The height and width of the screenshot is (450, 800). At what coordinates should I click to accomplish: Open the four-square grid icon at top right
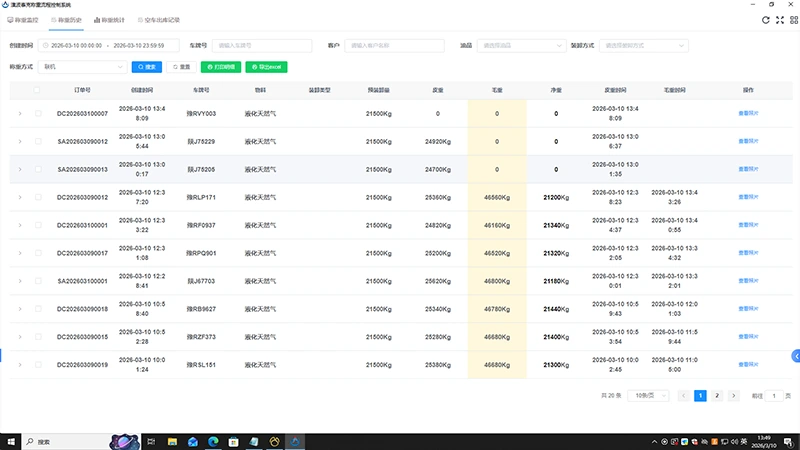794,20
